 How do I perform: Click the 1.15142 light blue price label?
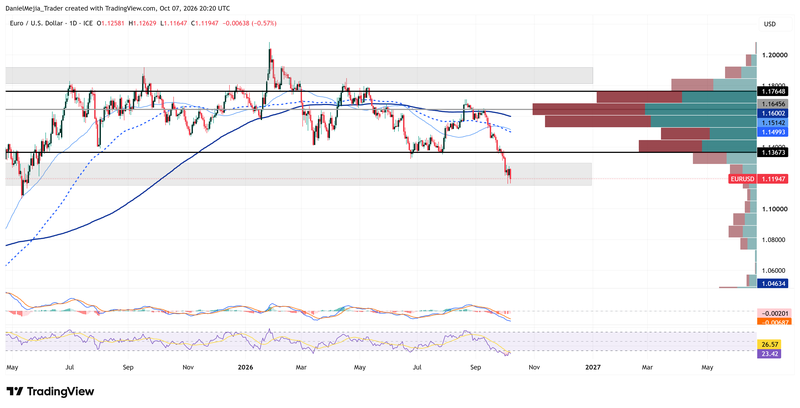pos(772,123)
